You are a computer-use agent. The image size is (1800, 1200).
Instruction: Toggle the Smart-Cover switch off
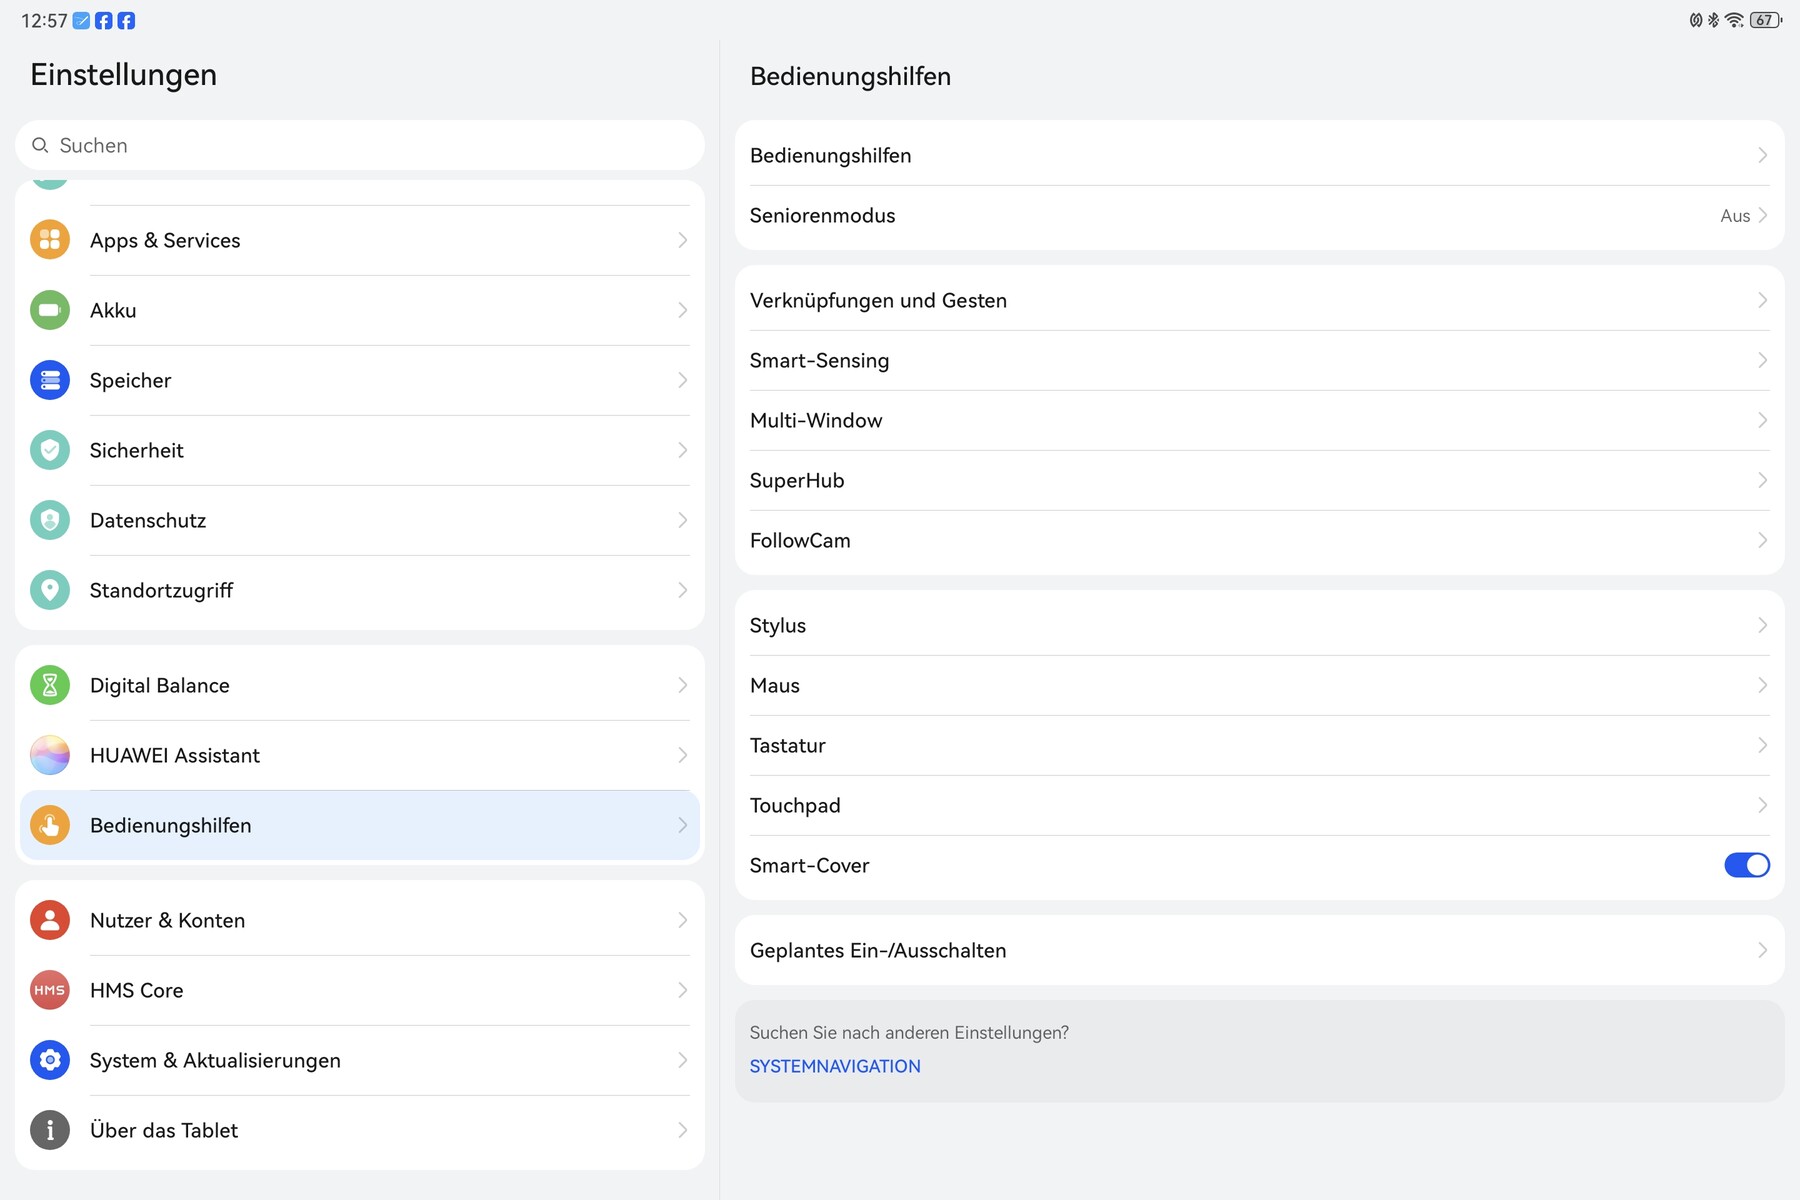click(x=1746, y=865)
